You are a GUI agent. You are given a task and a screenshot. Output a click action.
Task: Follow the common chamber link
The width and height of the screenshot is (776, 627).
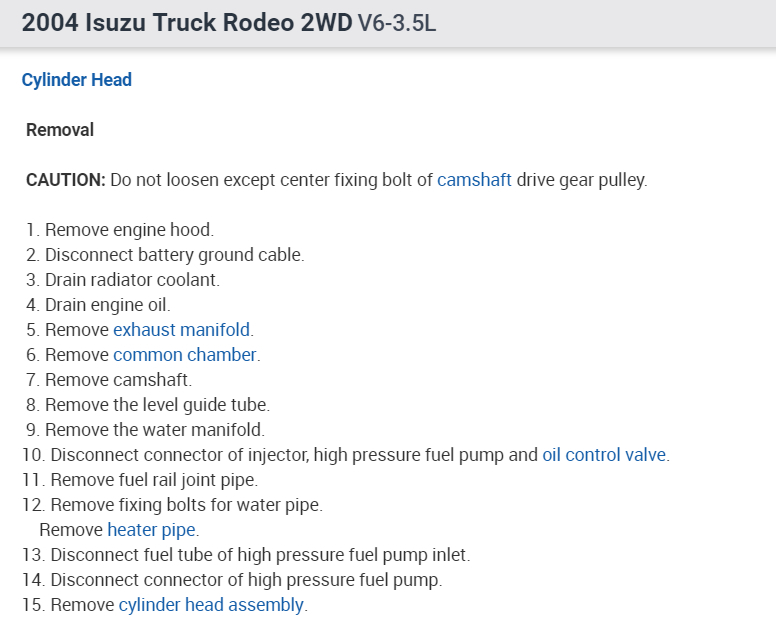tap(185, 355)
